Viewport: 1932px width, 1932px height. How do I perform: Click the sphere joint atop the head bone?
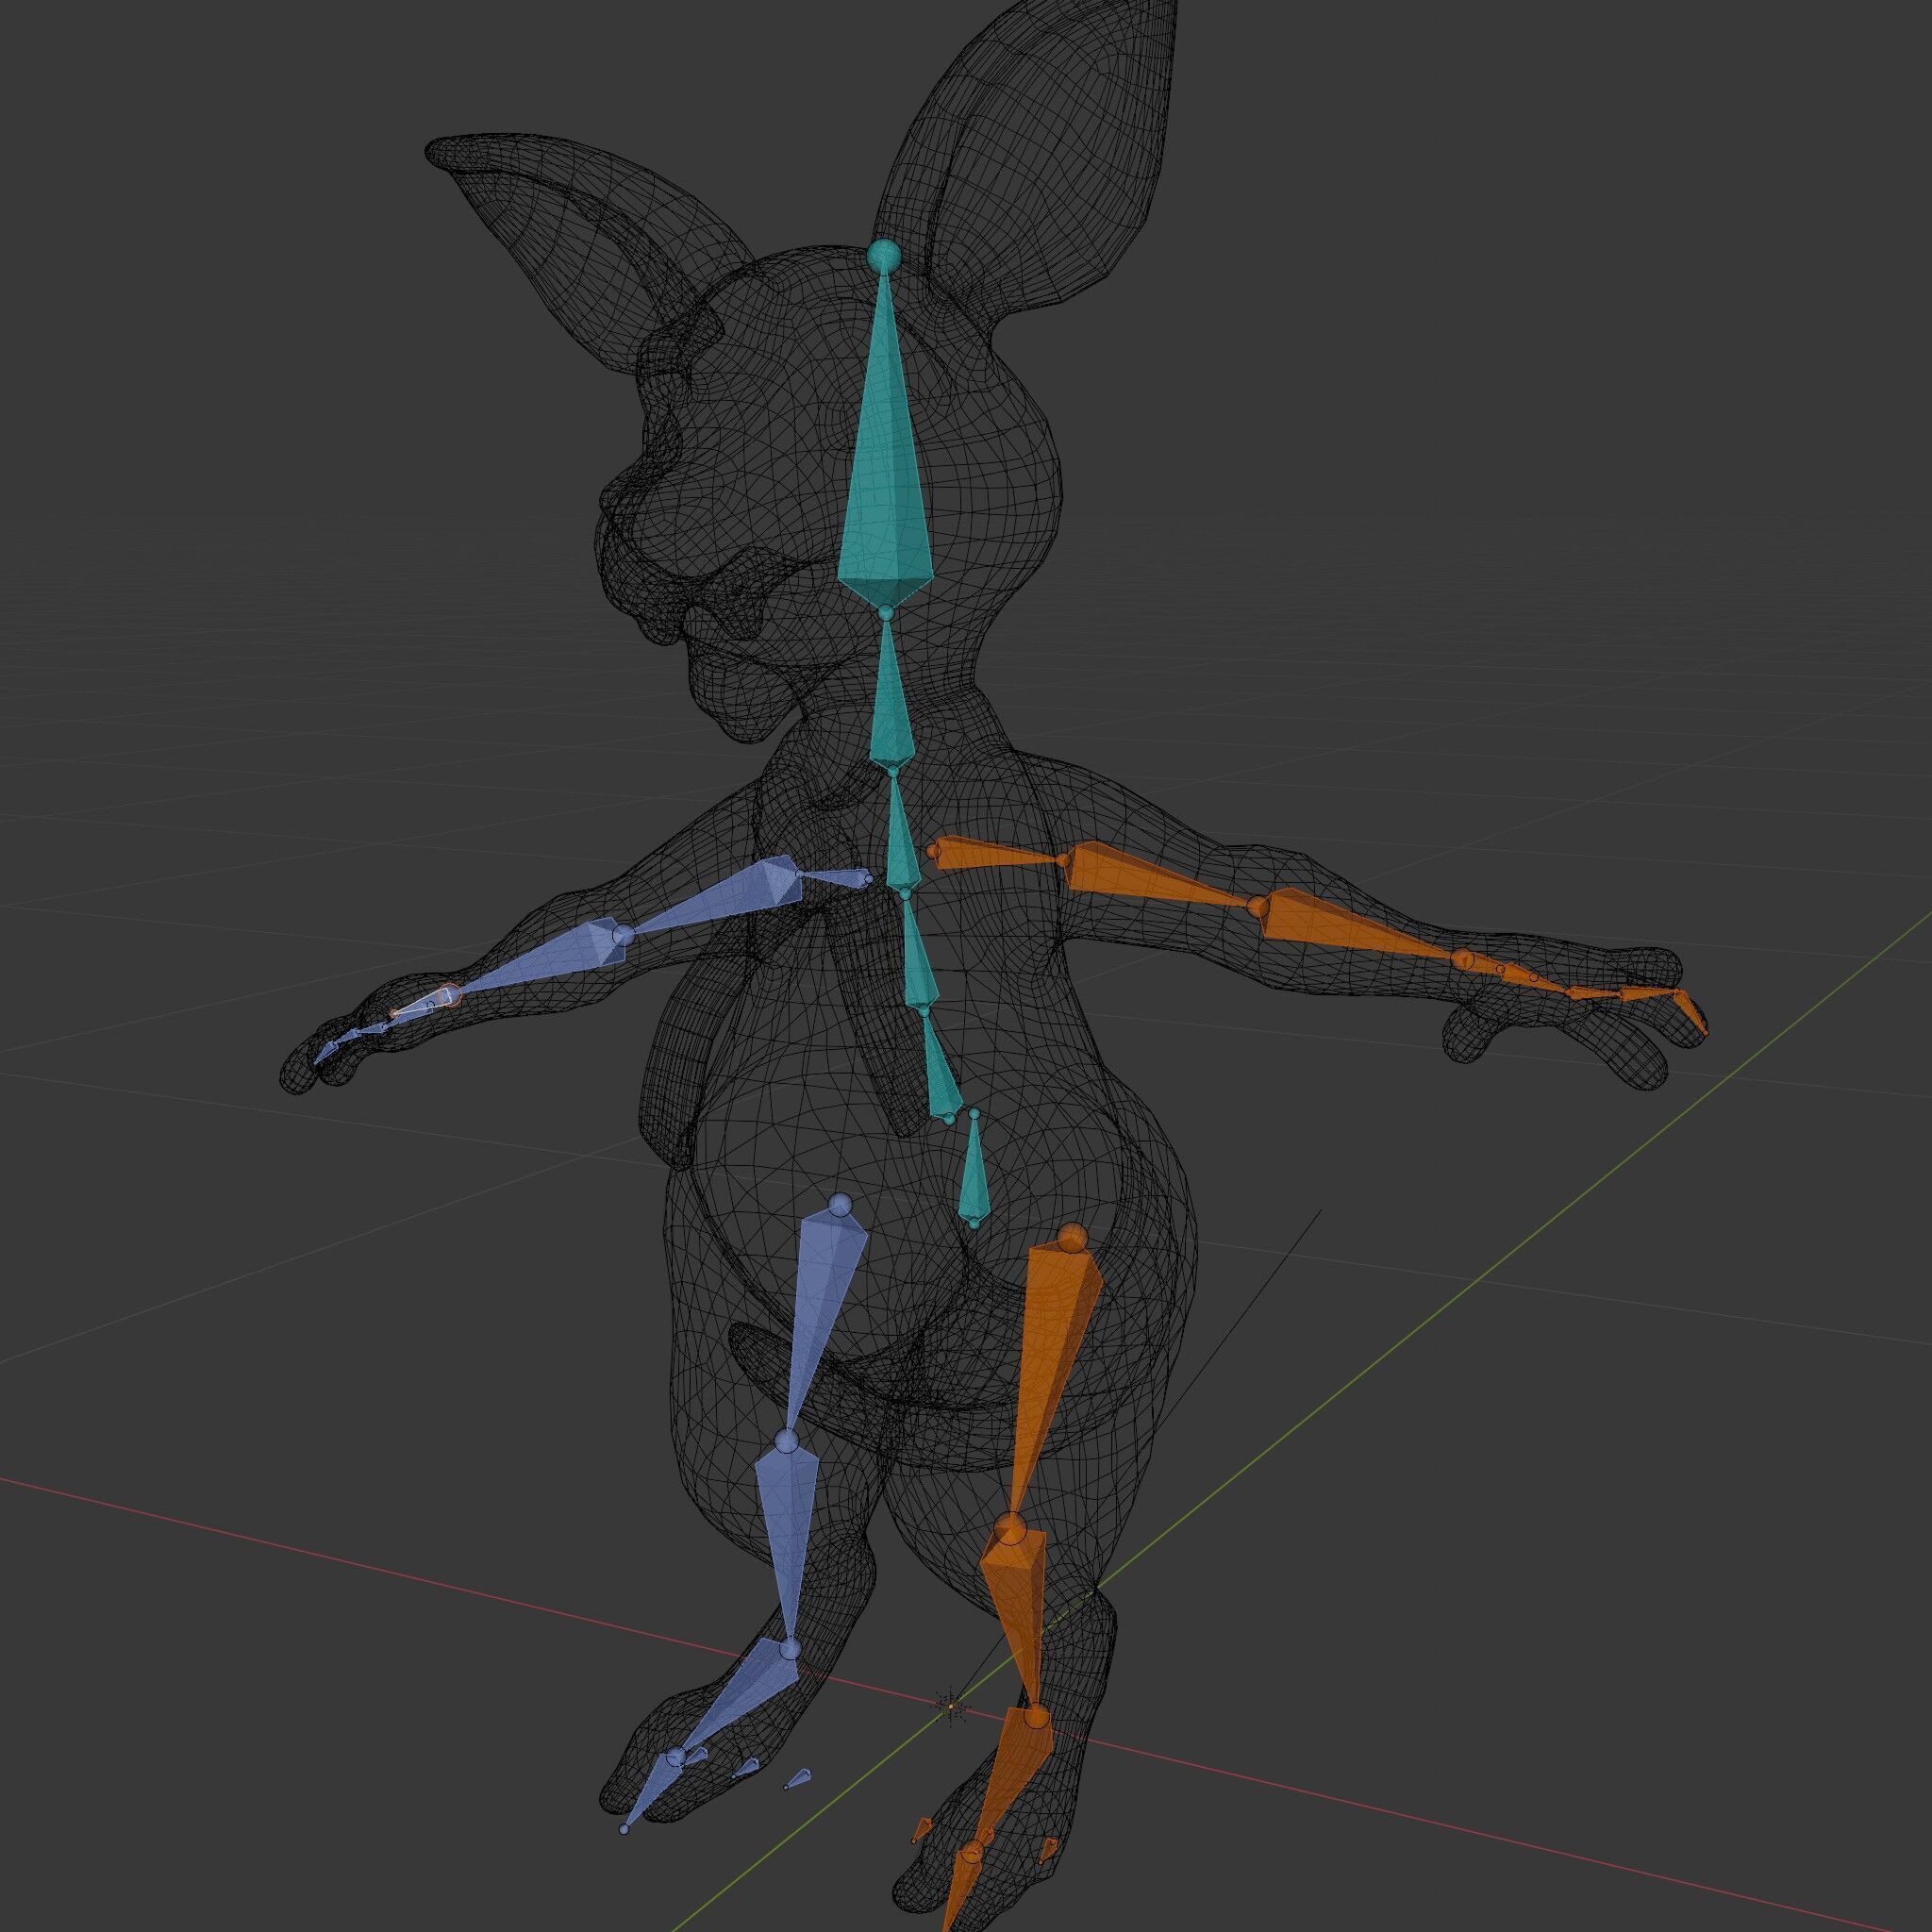[x=883, y=254]
